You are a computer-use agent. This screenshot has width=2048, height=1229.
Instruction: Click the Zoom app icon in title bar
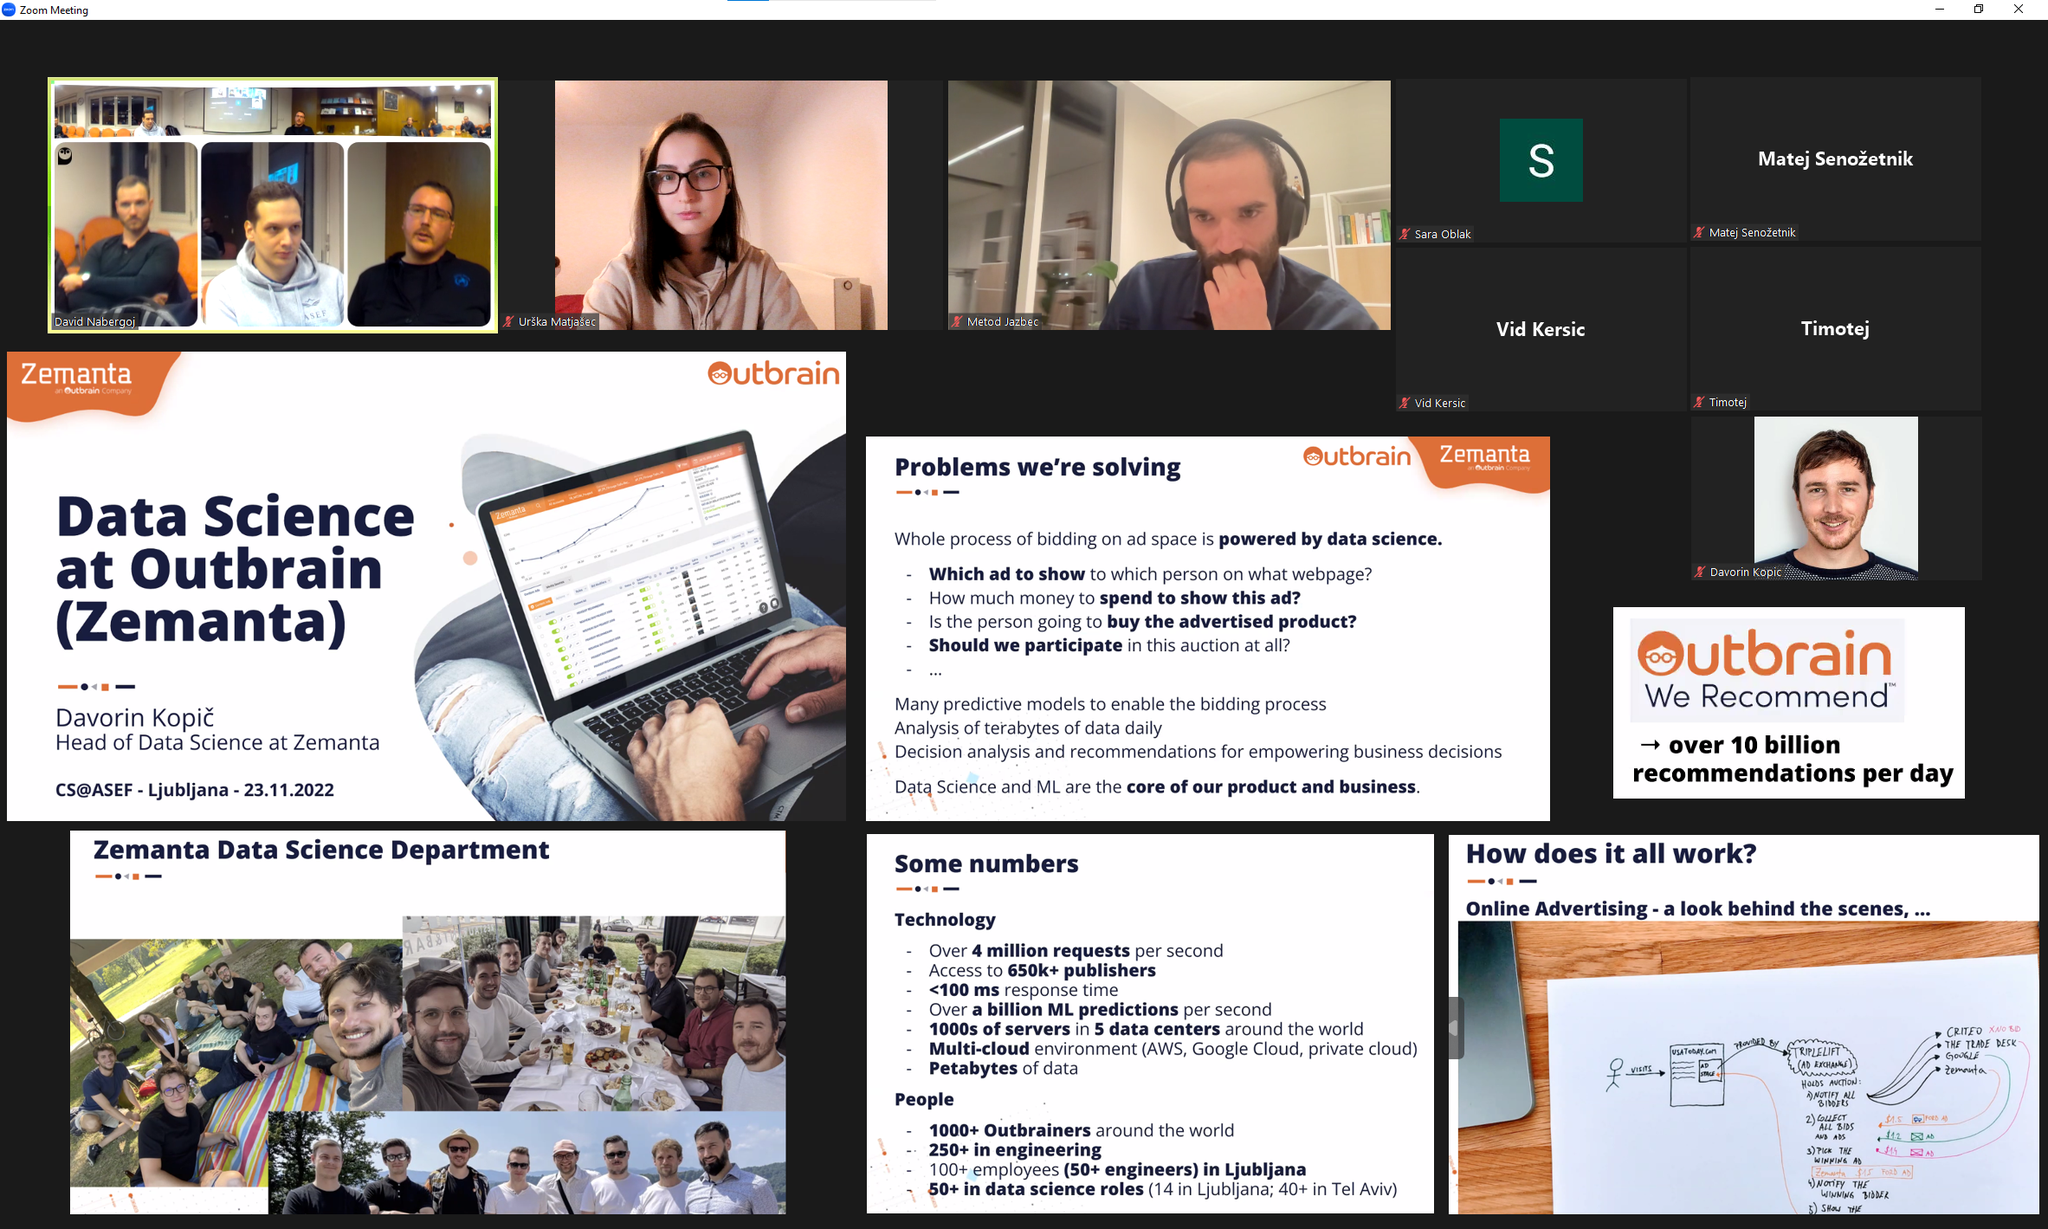(x=9, y=10)
